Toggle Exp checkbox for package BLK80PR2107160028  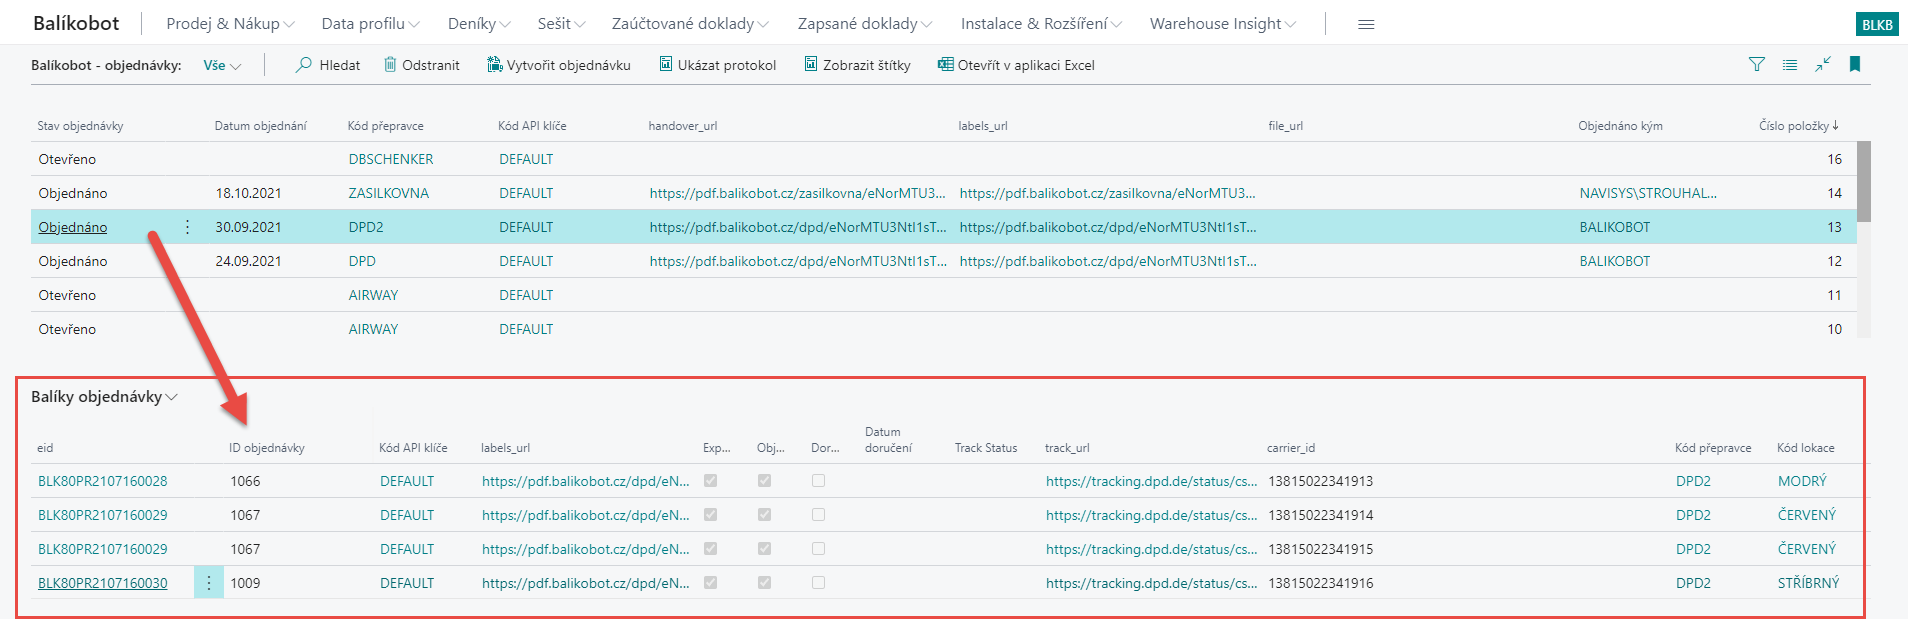click(711, 481)
